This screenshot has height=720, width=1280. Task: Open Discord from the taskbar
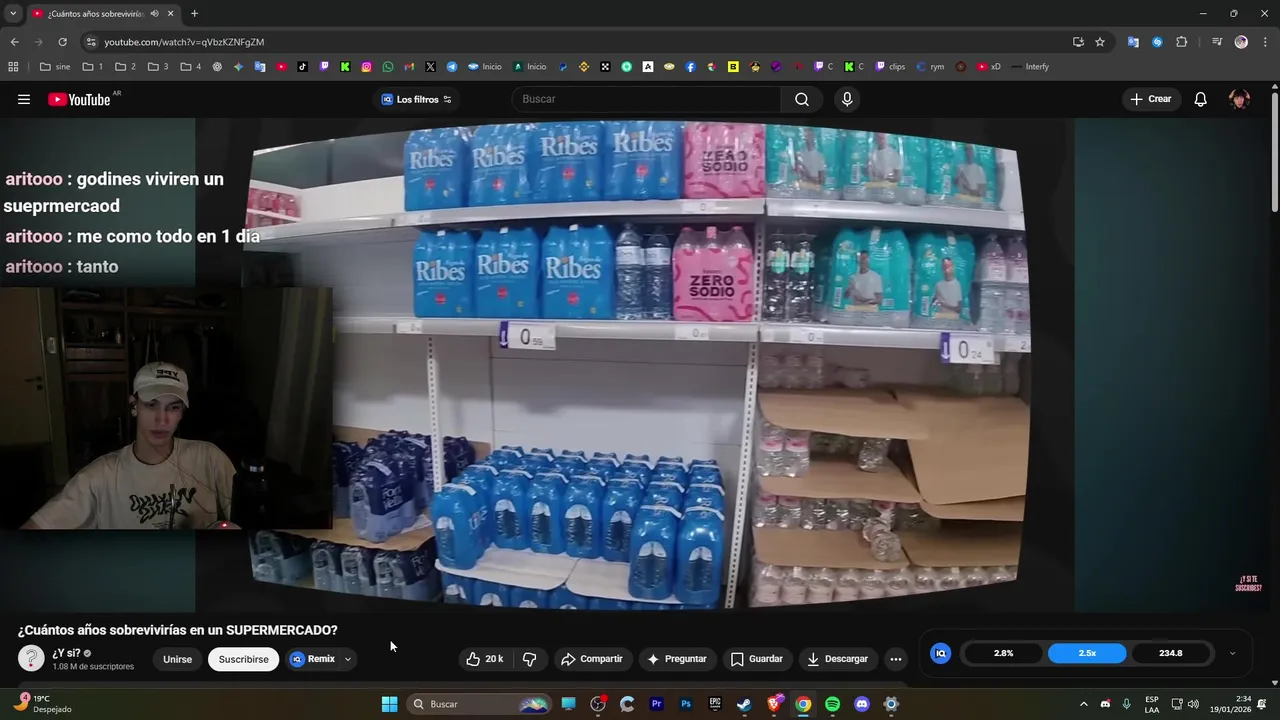(x=862, y=704)
